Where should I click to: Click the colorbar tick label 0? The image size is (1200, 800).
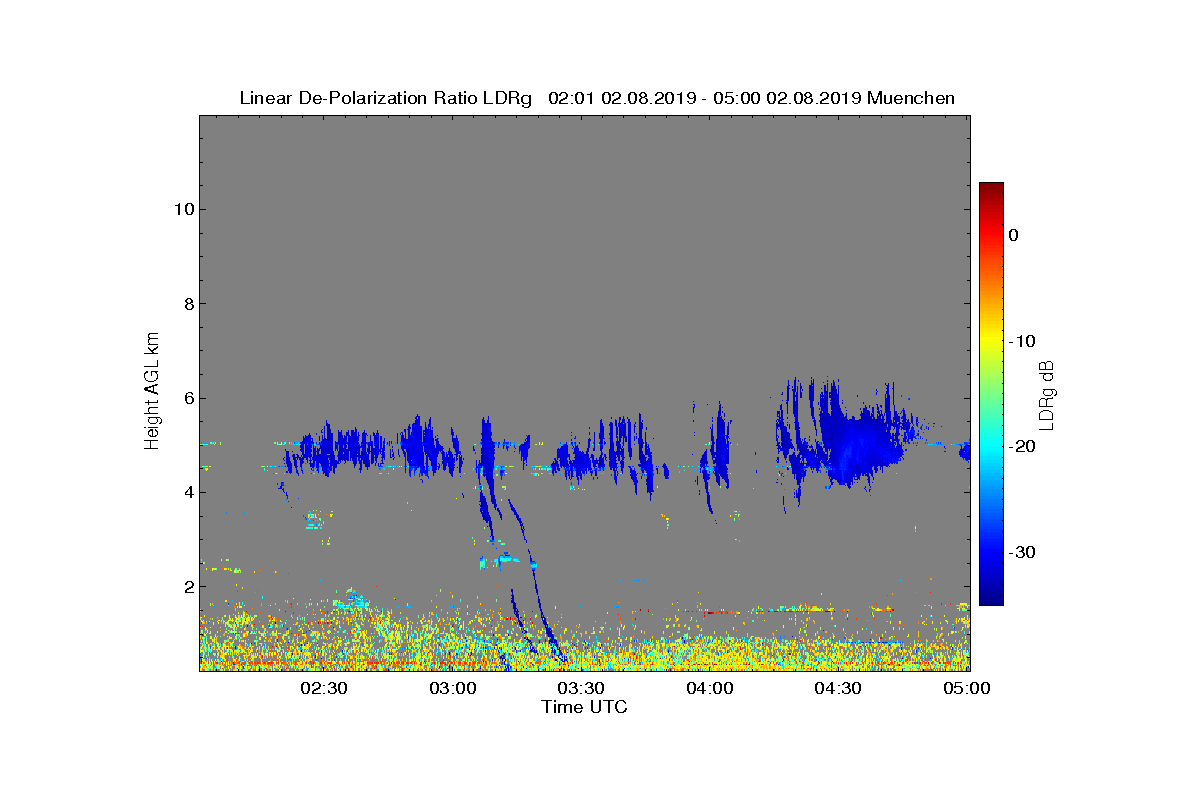click(1013, 235)
